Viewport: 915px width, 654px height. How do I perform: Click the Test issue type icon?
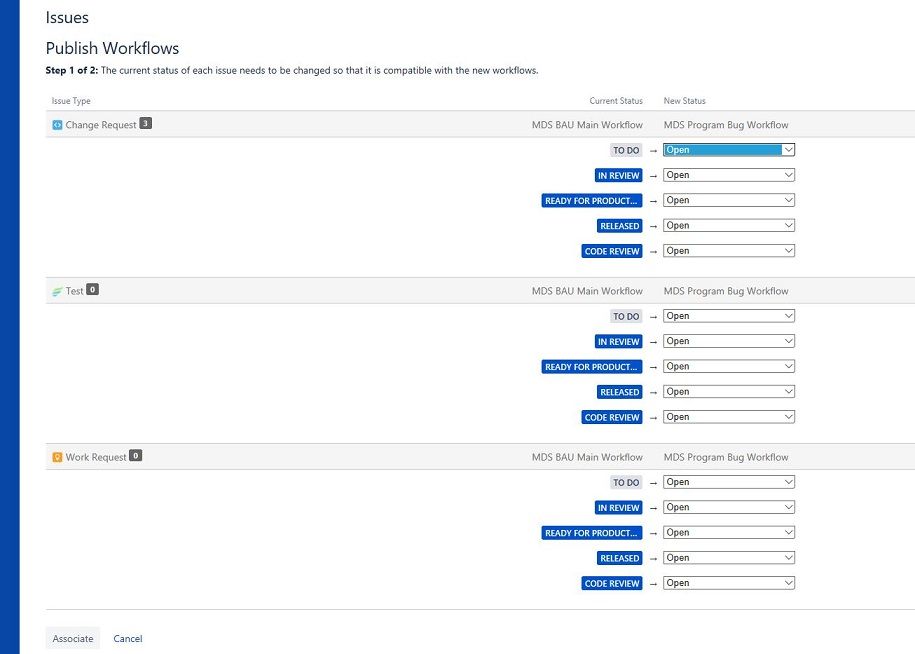coord(57,291)
